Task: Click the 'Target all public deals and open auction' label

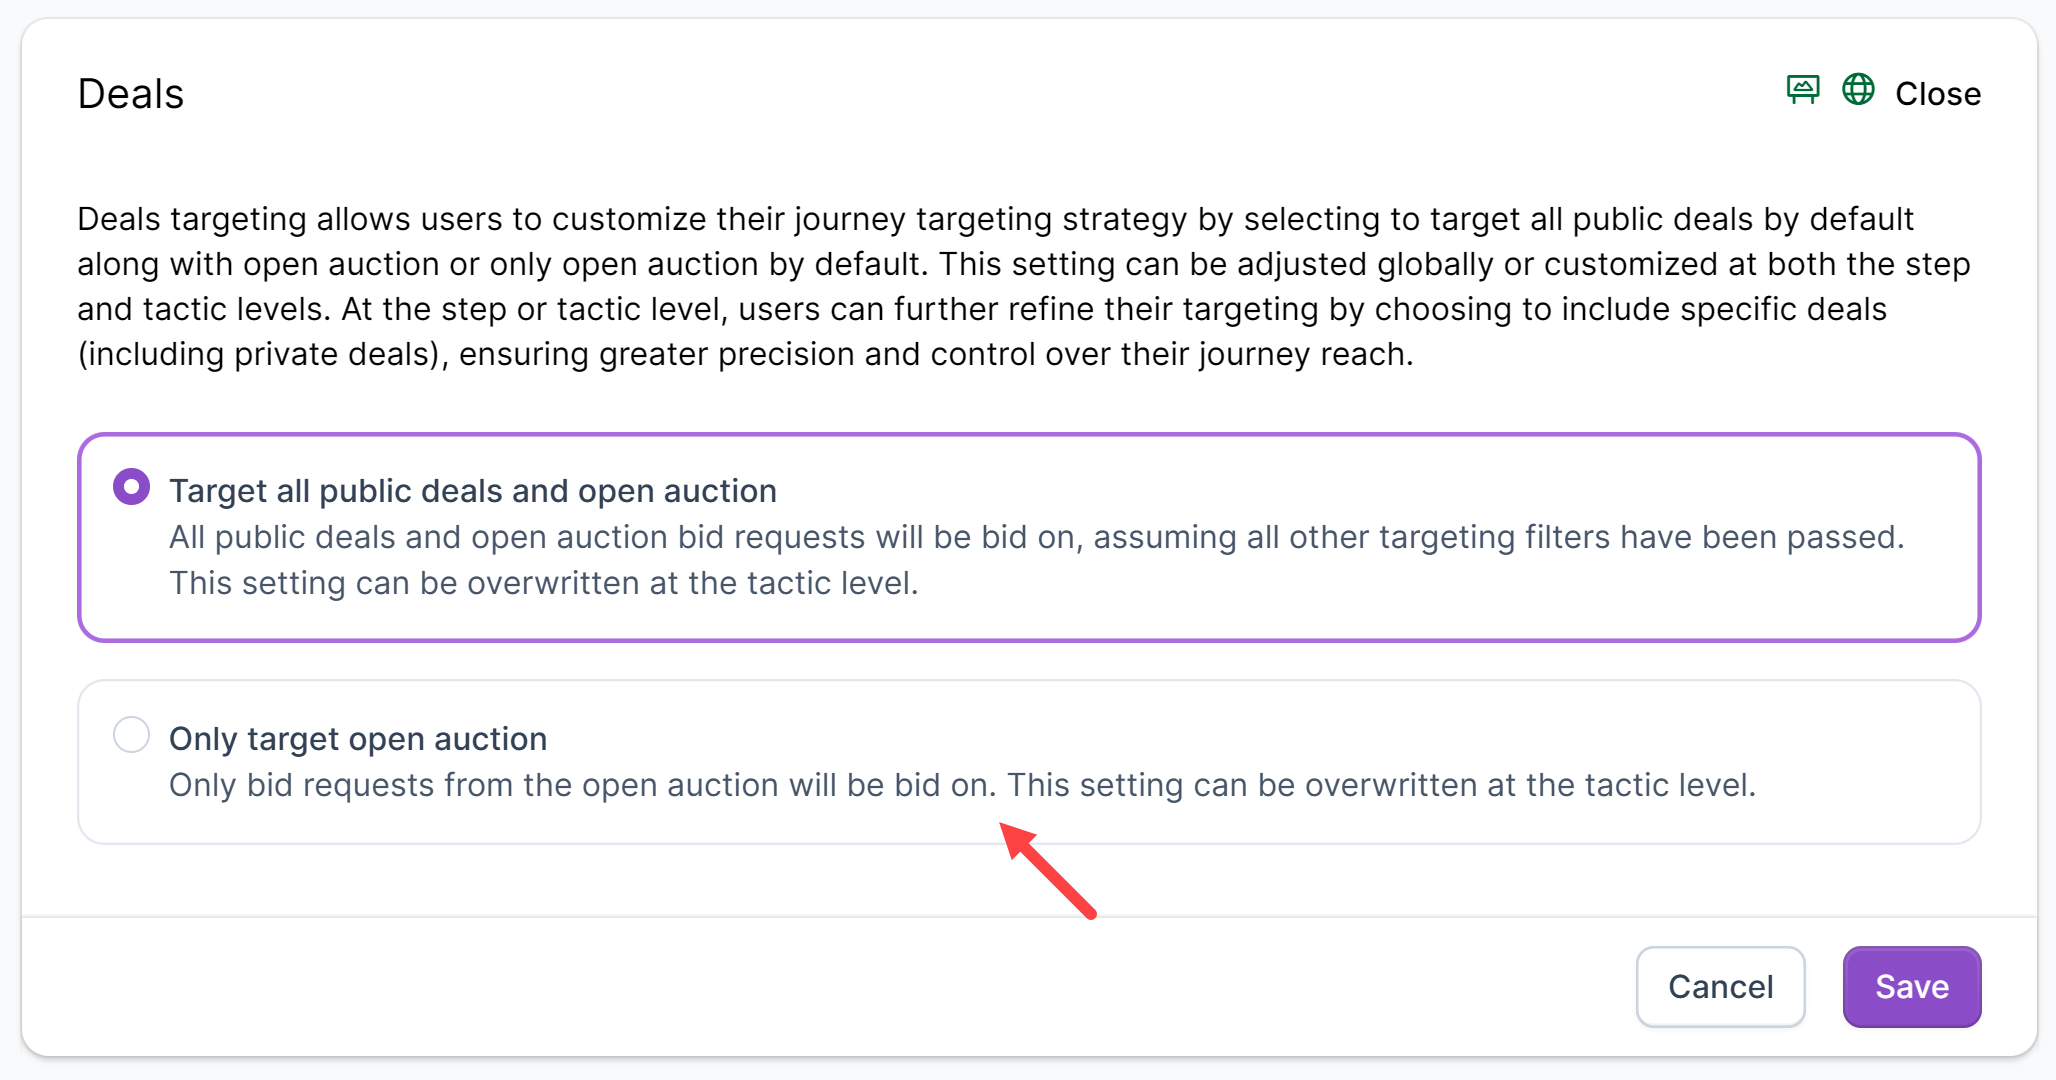Action: pos(472,491)
